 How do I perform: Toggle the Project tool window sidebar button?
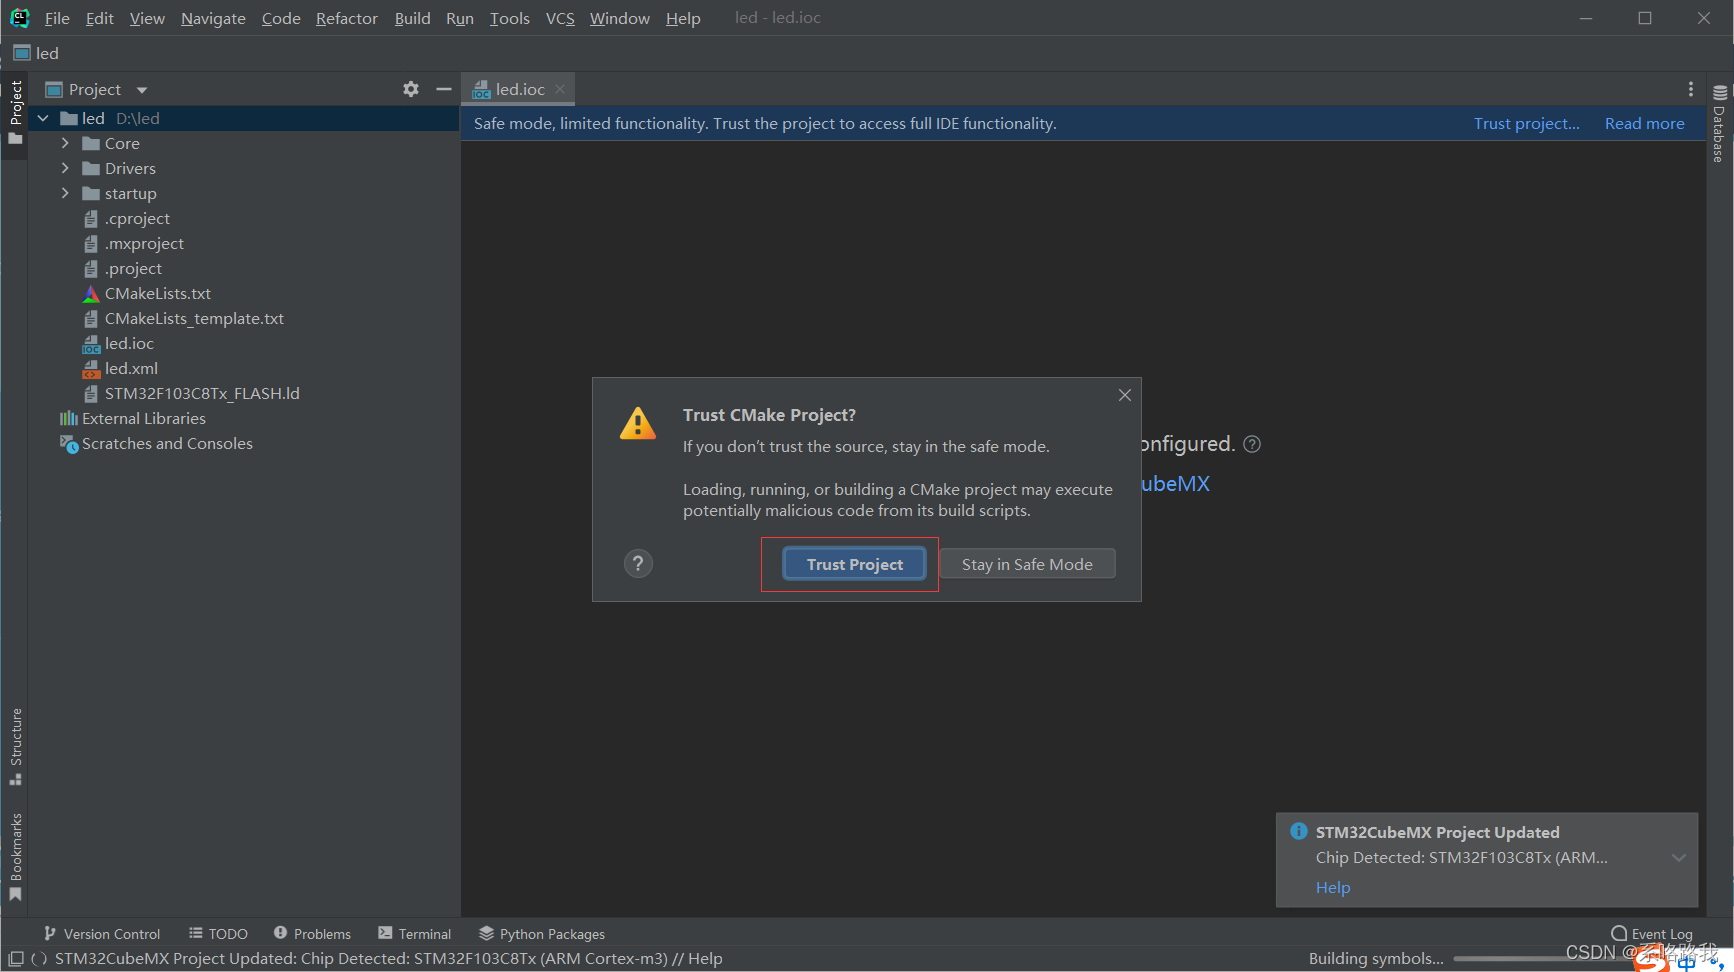pyautogui.click(x=15, y=112)
